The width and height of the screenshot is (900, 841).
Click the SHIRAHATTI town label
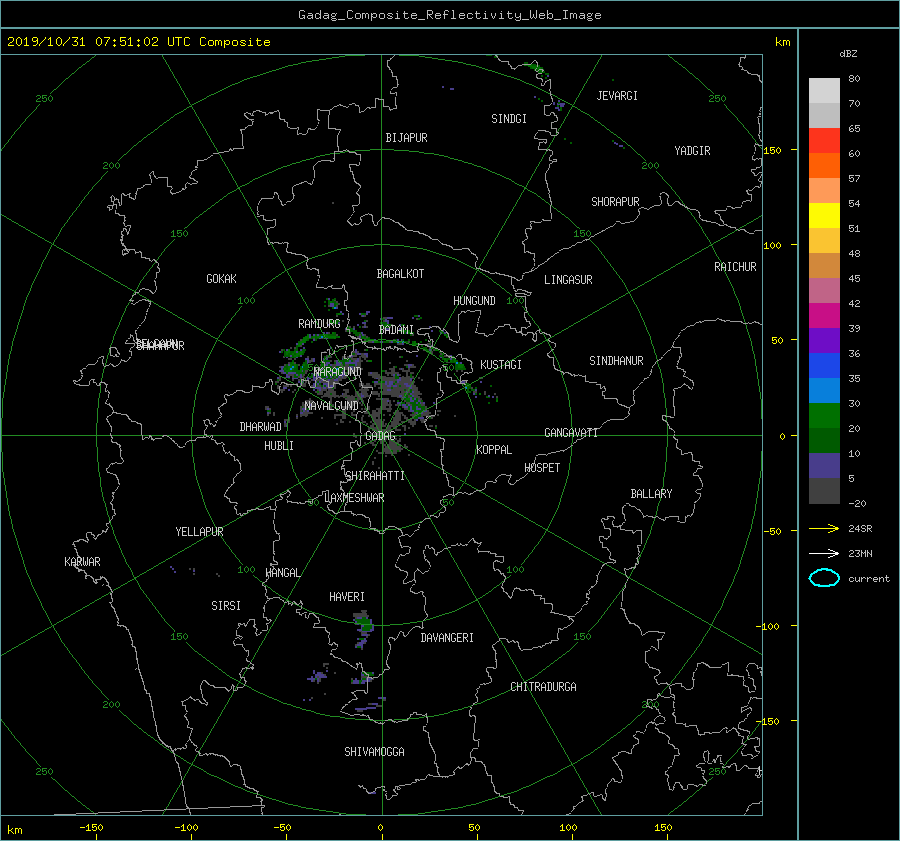click(x=375, y=476)
